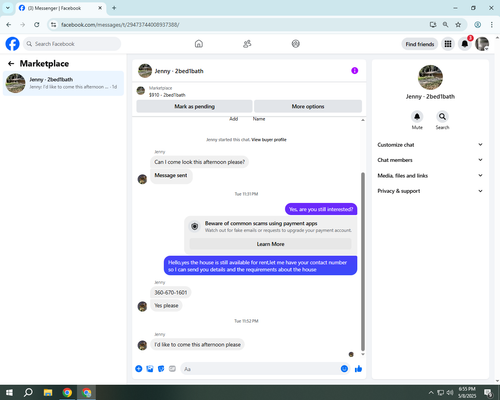Search within the conversation
Image resolution: width=500 pixels, height=400 pixels.
click(442, 117)
